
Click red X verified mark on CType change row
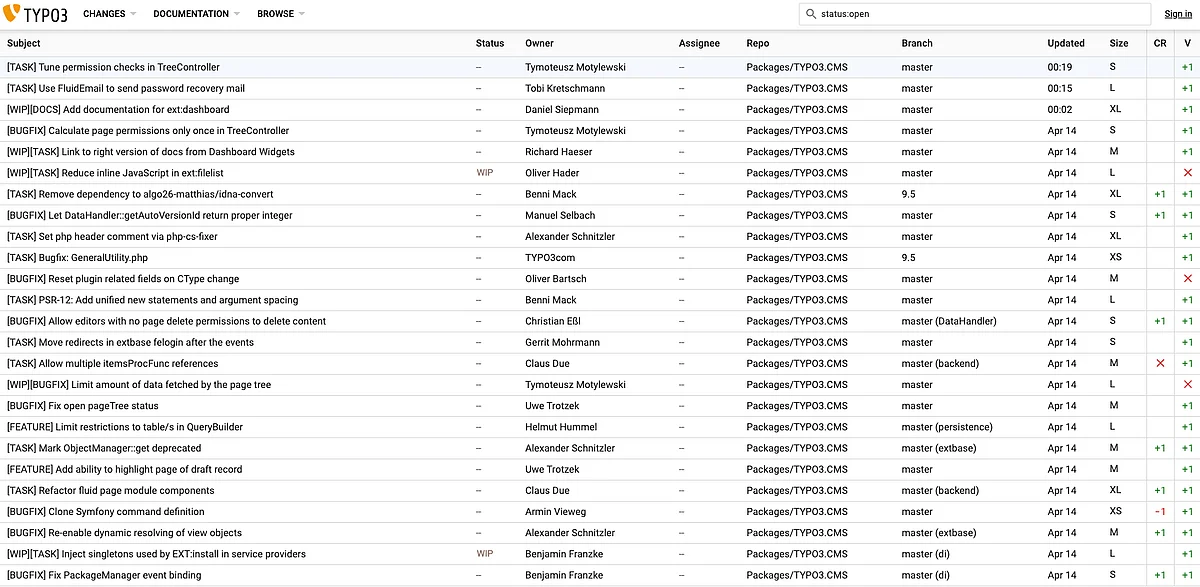1187,279
